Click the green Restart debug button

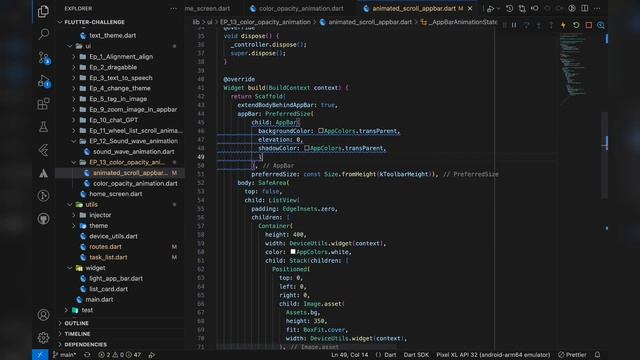coord(576,25)
